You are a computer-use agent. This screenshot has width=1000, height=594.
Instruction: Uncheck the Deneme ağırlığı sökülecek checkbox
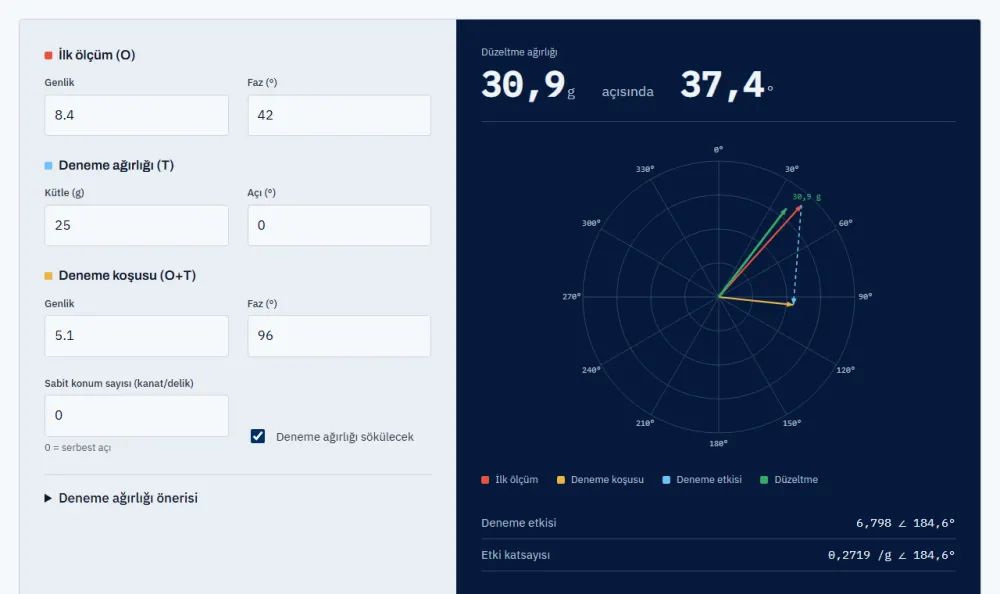258,436
